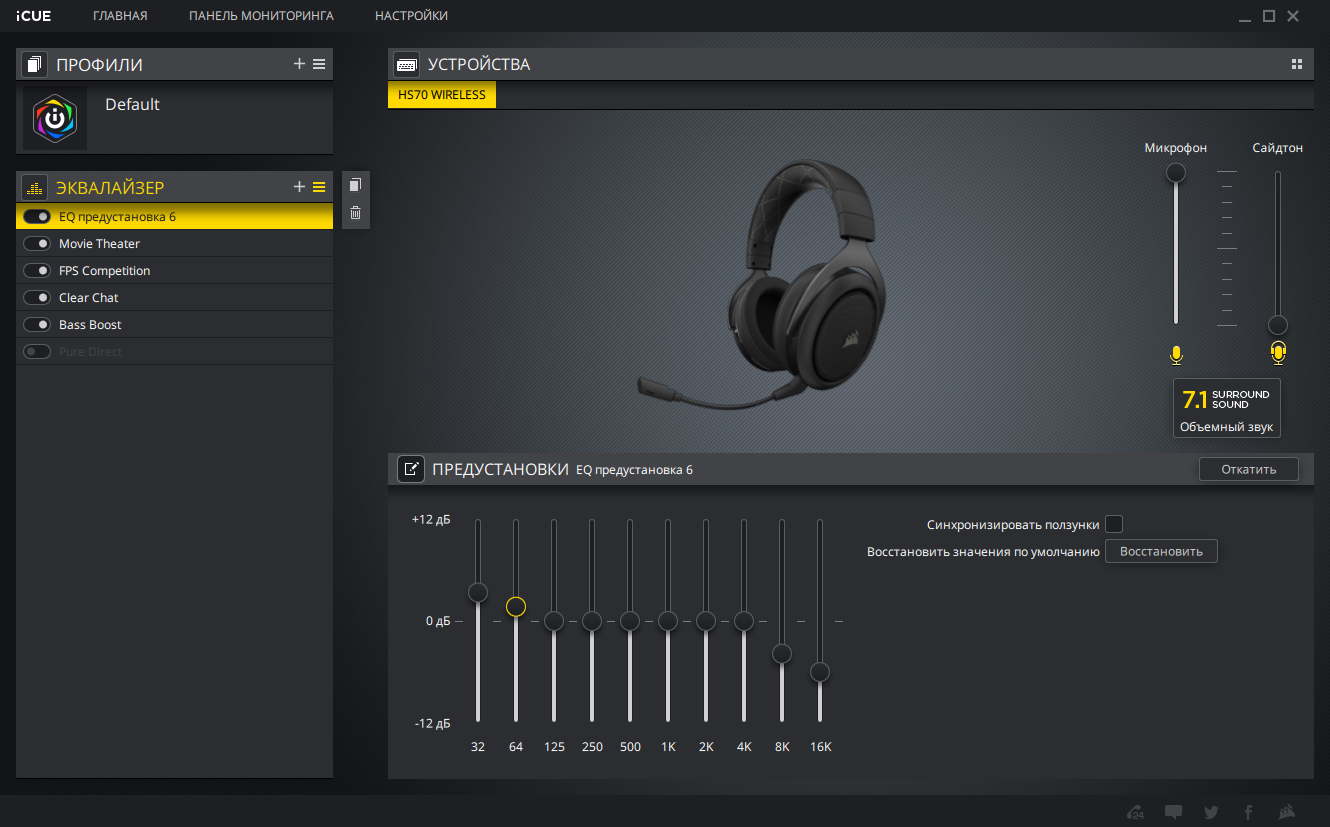The height and width of the screenshot is (827, 1330).
Task: Click the 8K EQ slider handle
Action: (x=782, y=653)
